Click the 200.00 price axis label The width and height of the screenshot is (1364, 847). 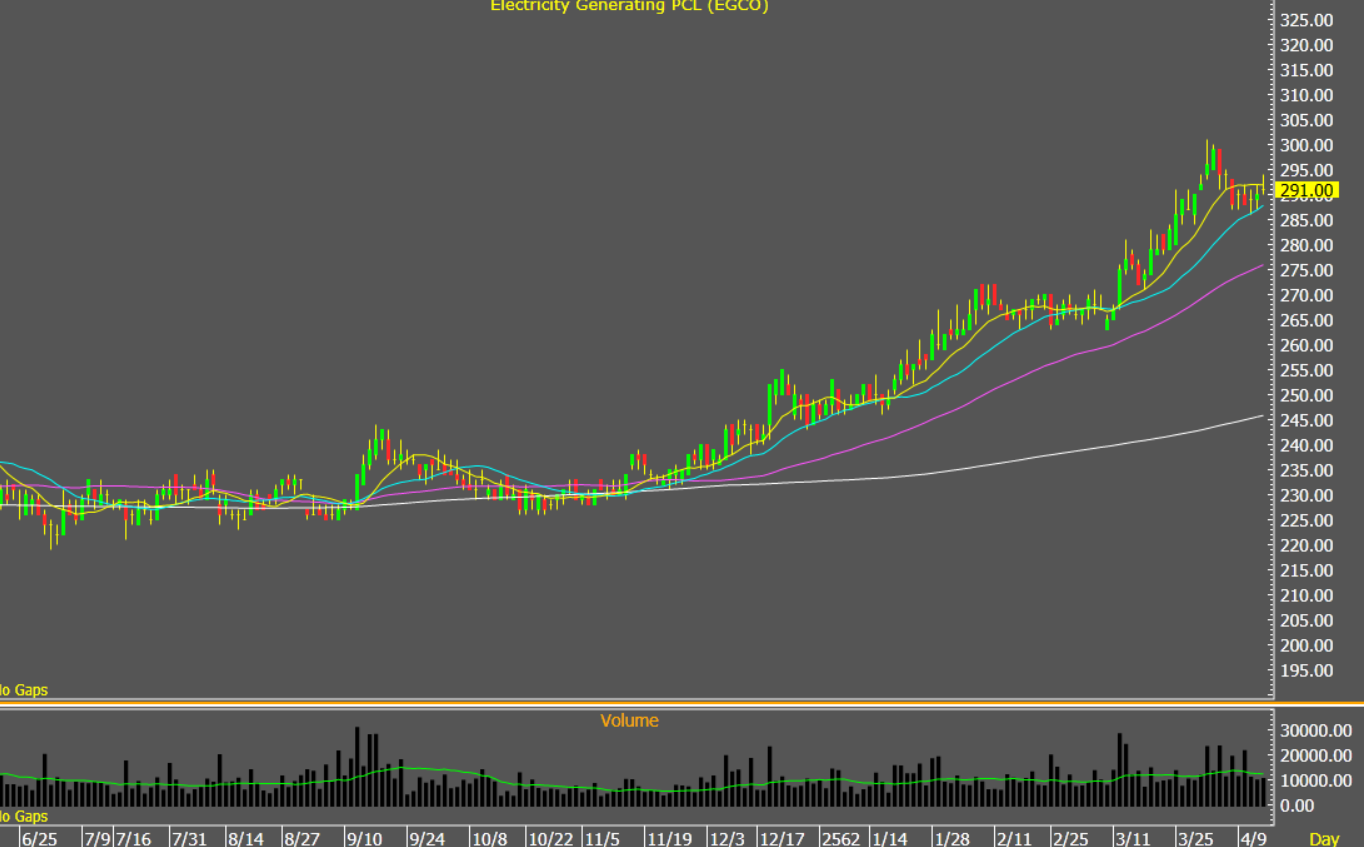pos(1307,645)
